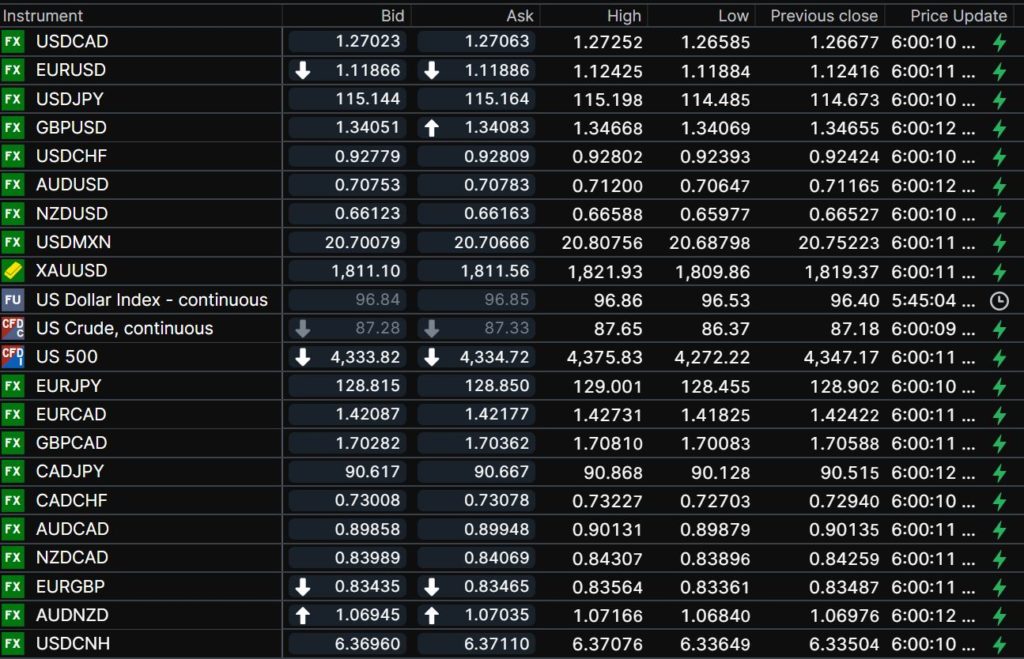Click the FX icon beside AUDNZD
The height and width of the screenshot is (659, 1024).
point(13,615)
